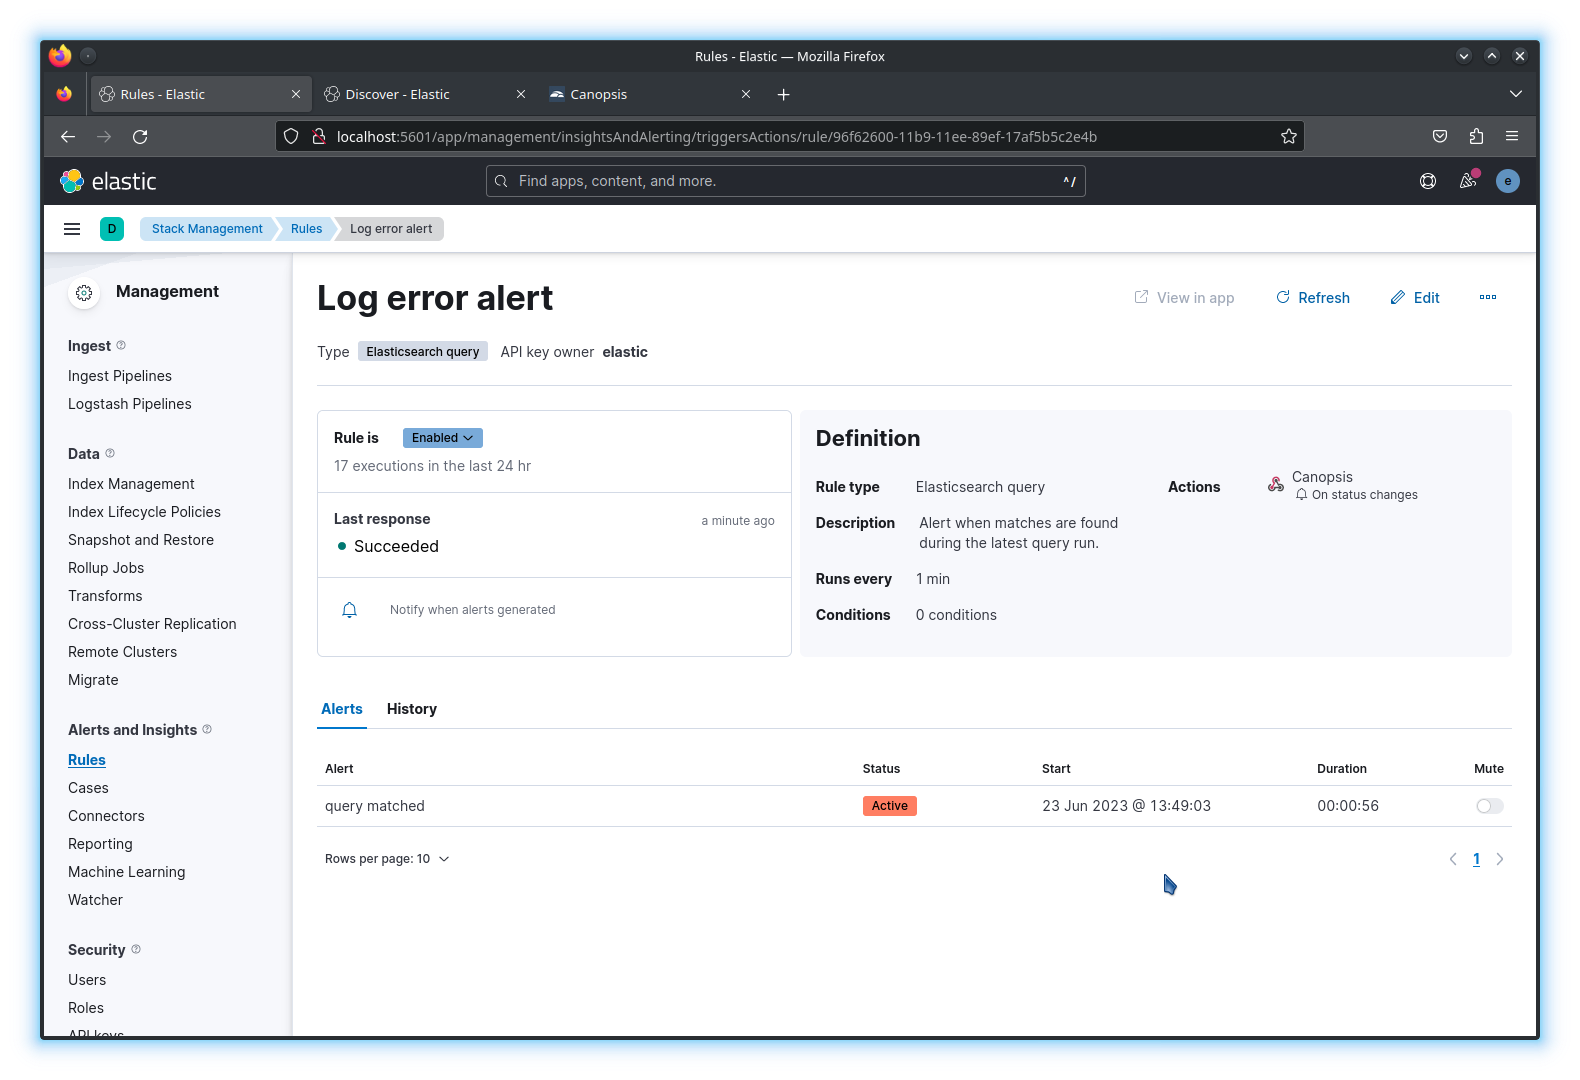Screen dimensions: 1580x1080
Task: Open Rollup Jobs
Action: [x=106, y=568]
